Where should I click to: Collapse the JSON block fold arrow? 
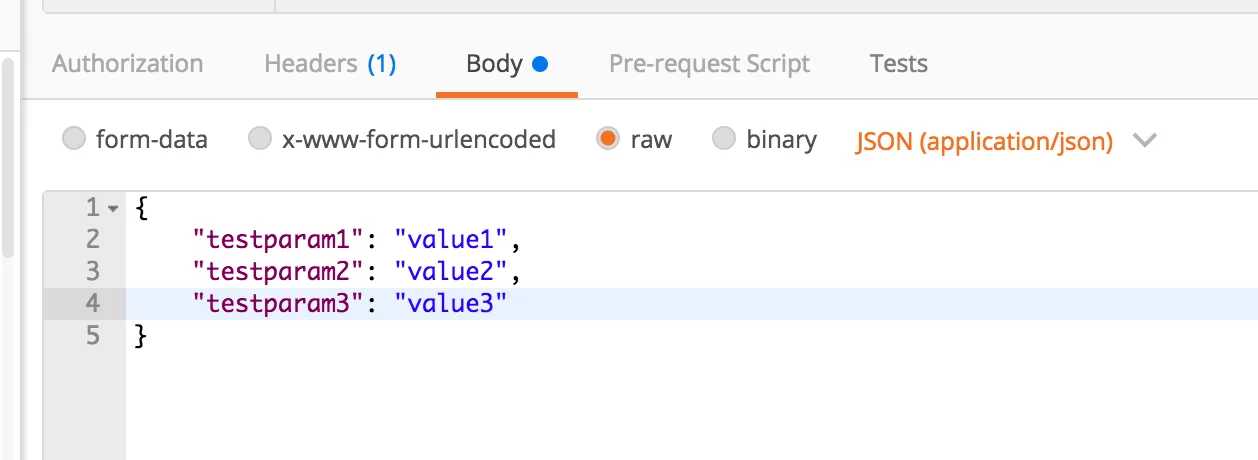pos(113,209)
